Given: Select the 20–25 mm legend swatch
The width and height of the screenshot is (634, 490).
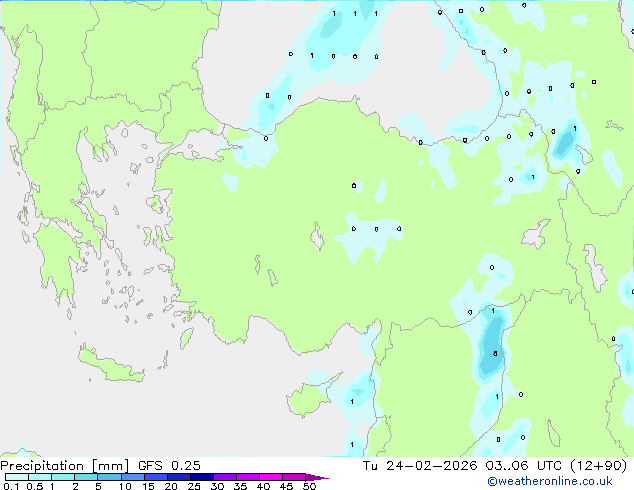Looking at the screenshot, I should pos(179,477).
